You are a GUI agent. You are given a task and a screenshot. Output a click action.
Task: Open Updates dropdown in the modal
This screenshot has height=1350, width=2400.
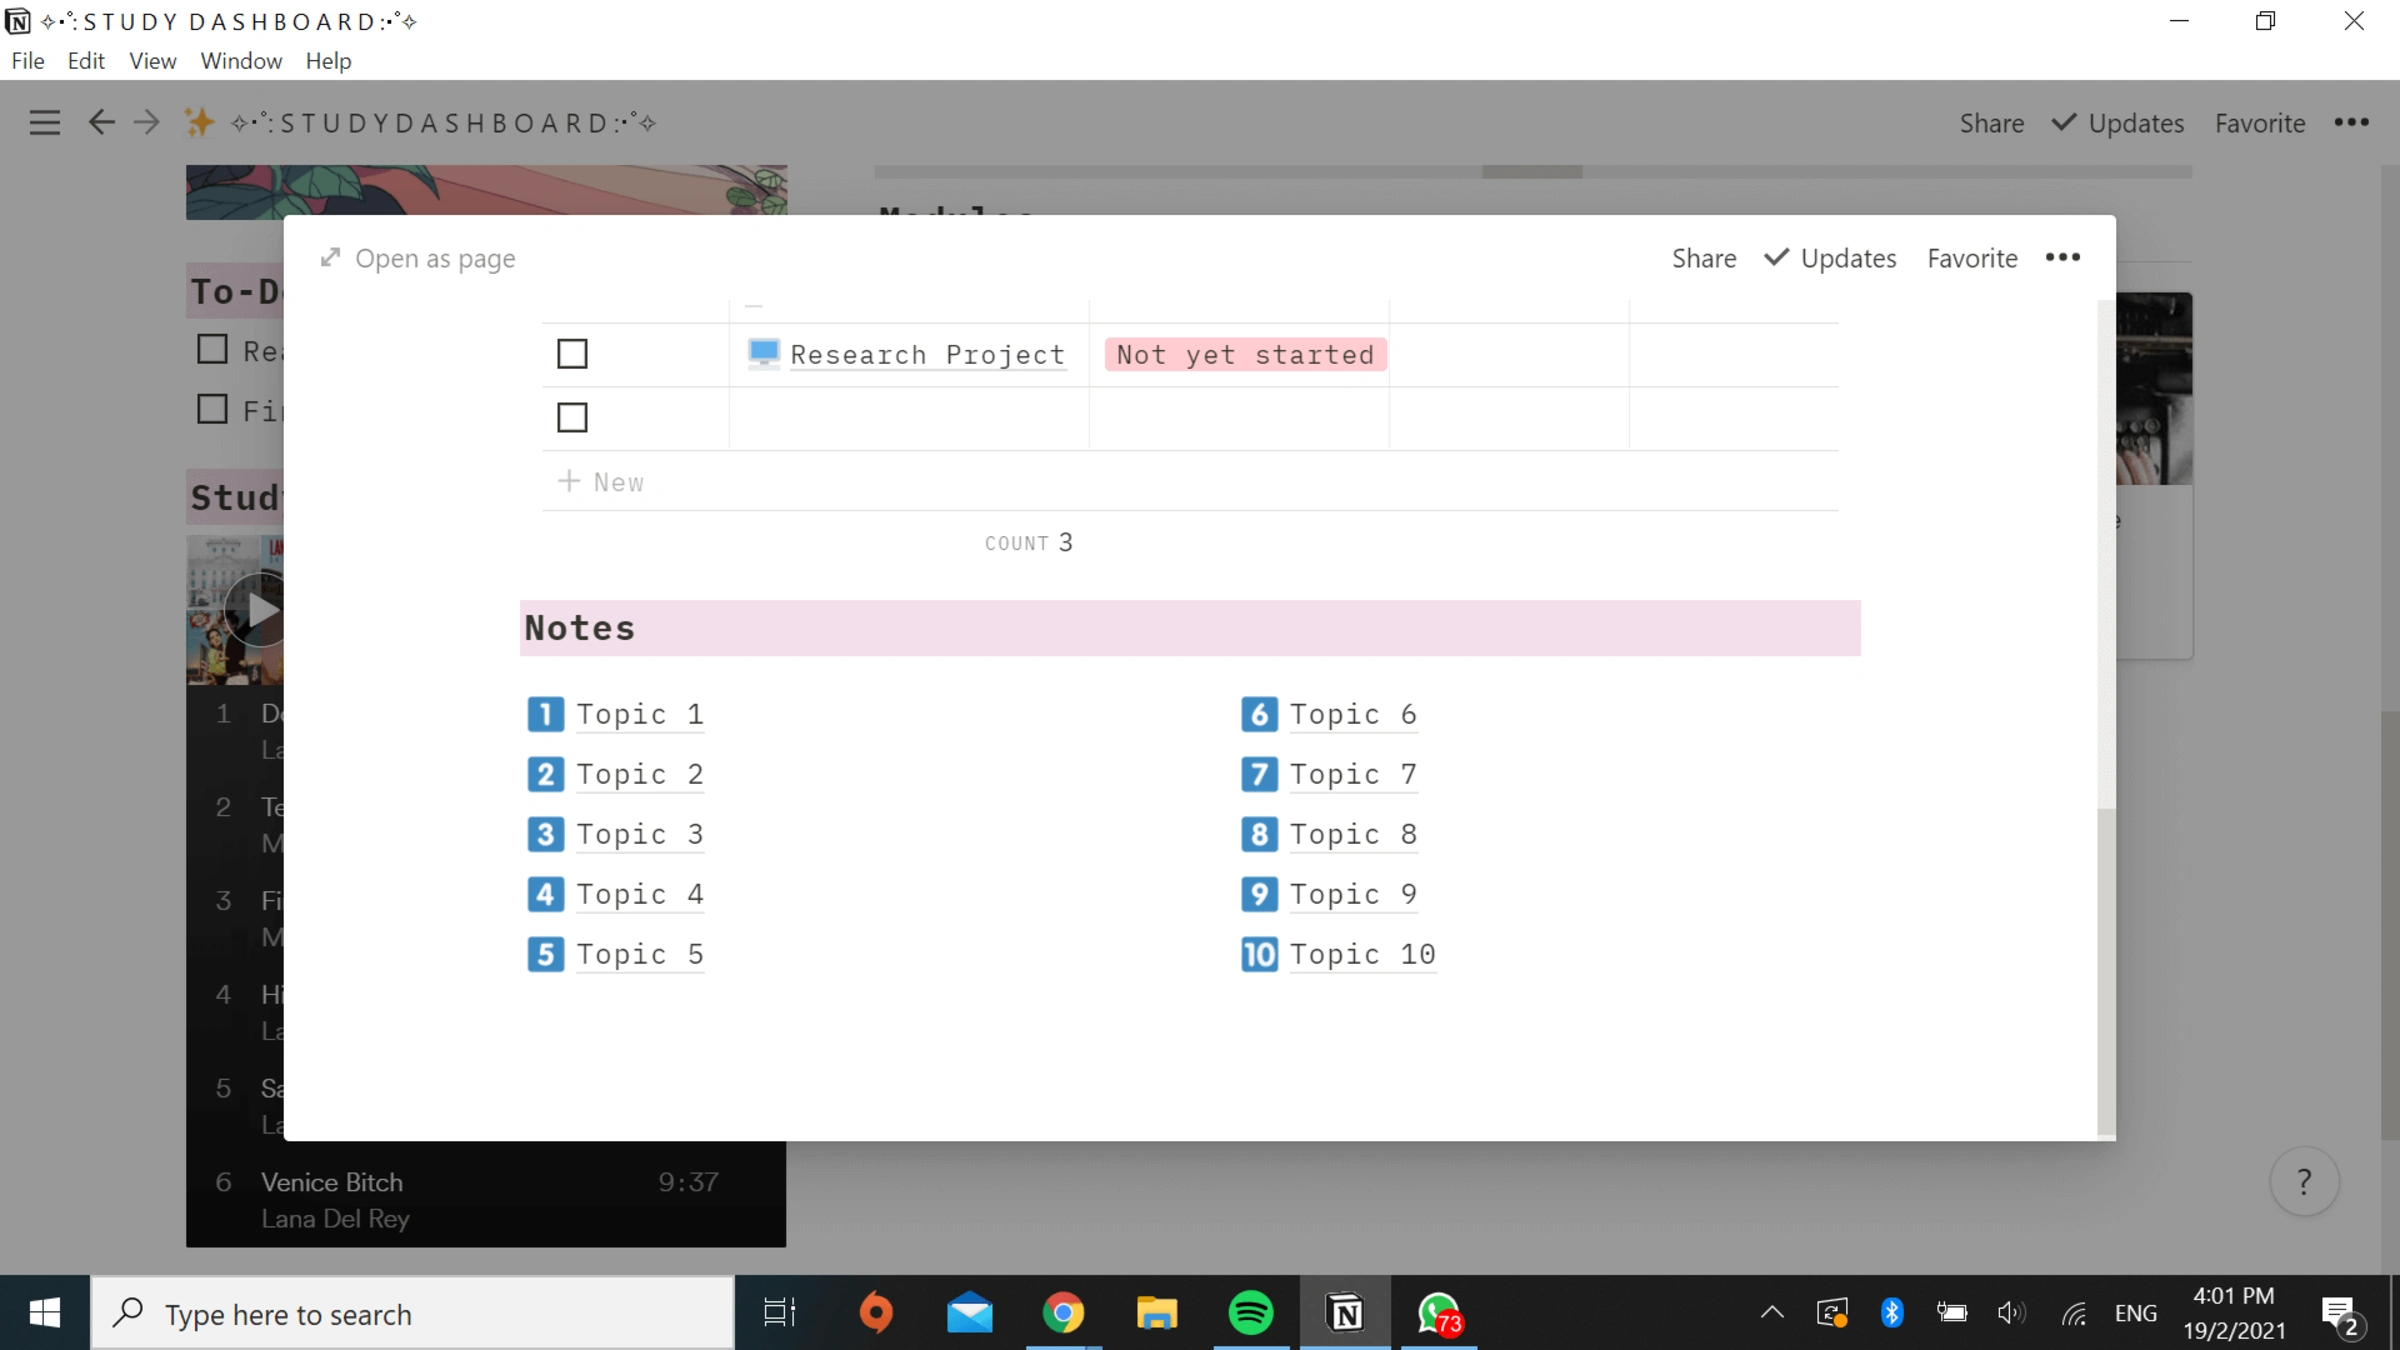(x=1830, y=258)
